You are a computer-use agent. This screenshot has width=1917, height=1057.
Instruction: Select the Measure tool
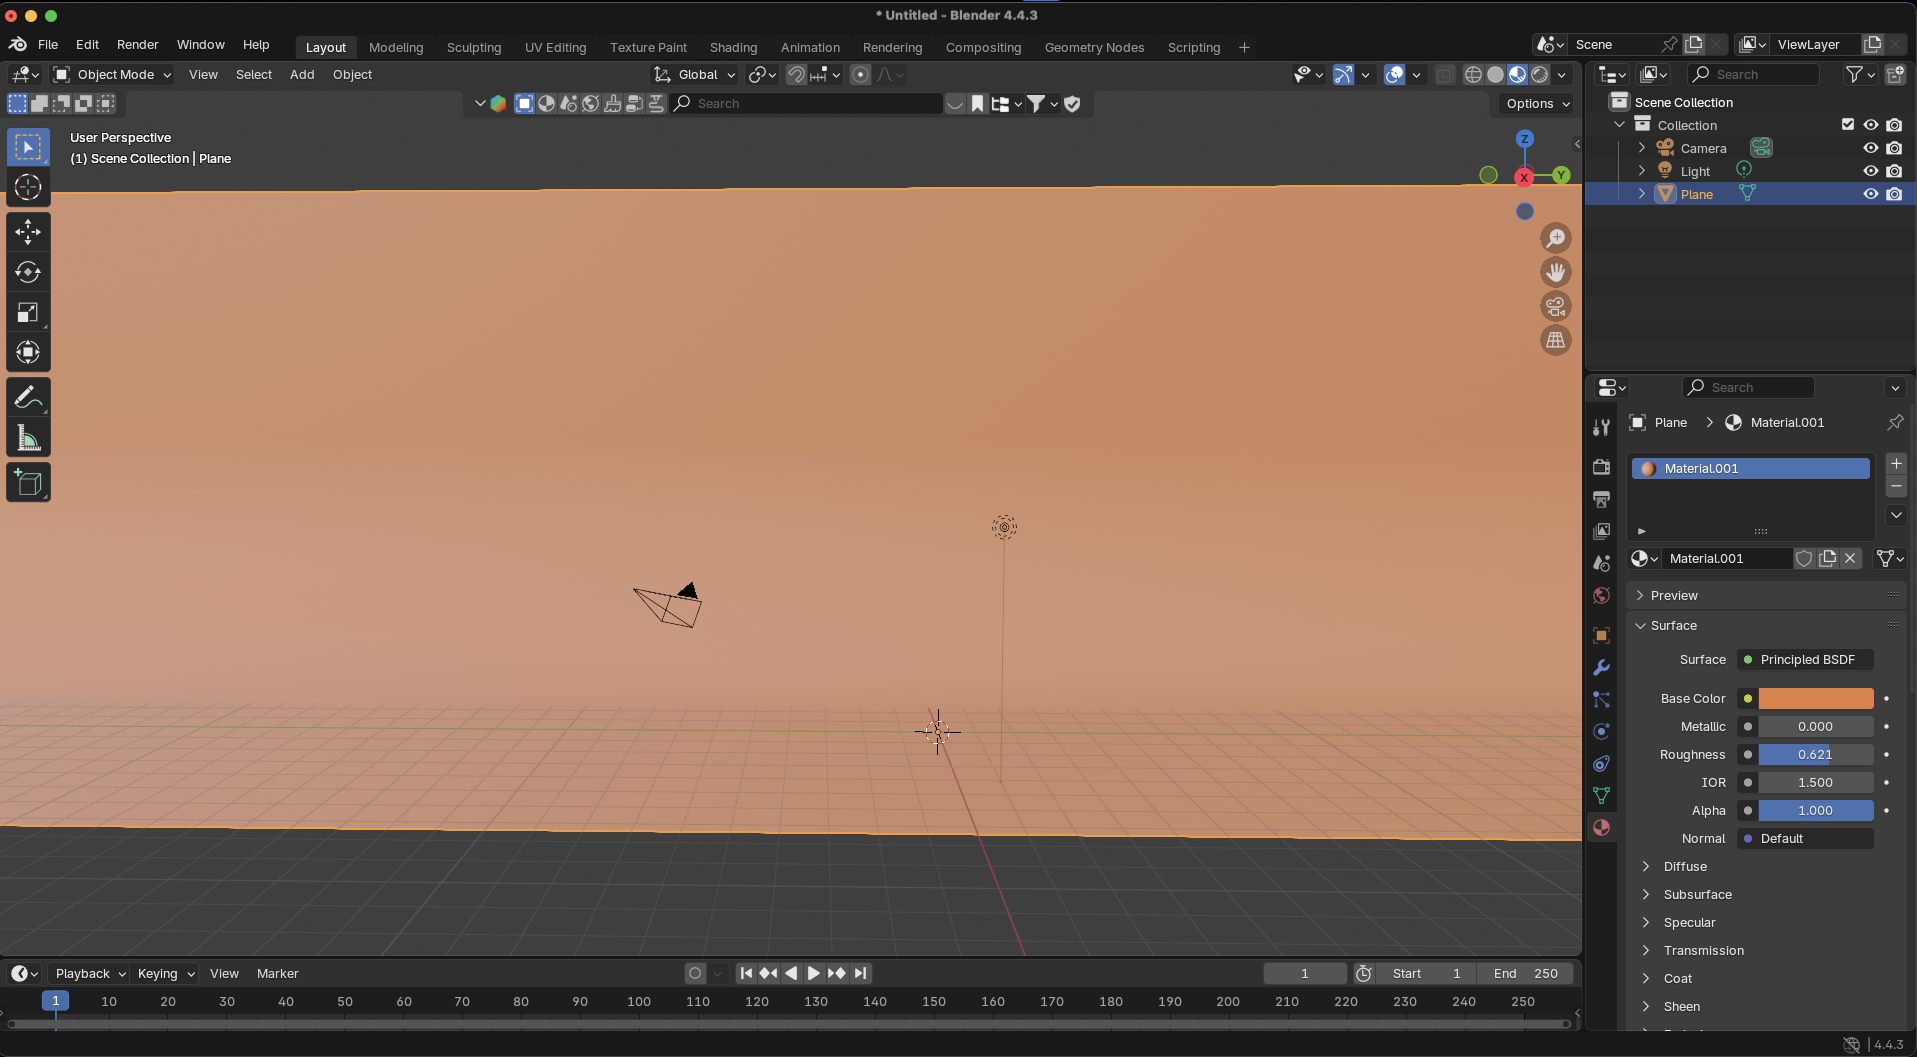tap(28, 439)
